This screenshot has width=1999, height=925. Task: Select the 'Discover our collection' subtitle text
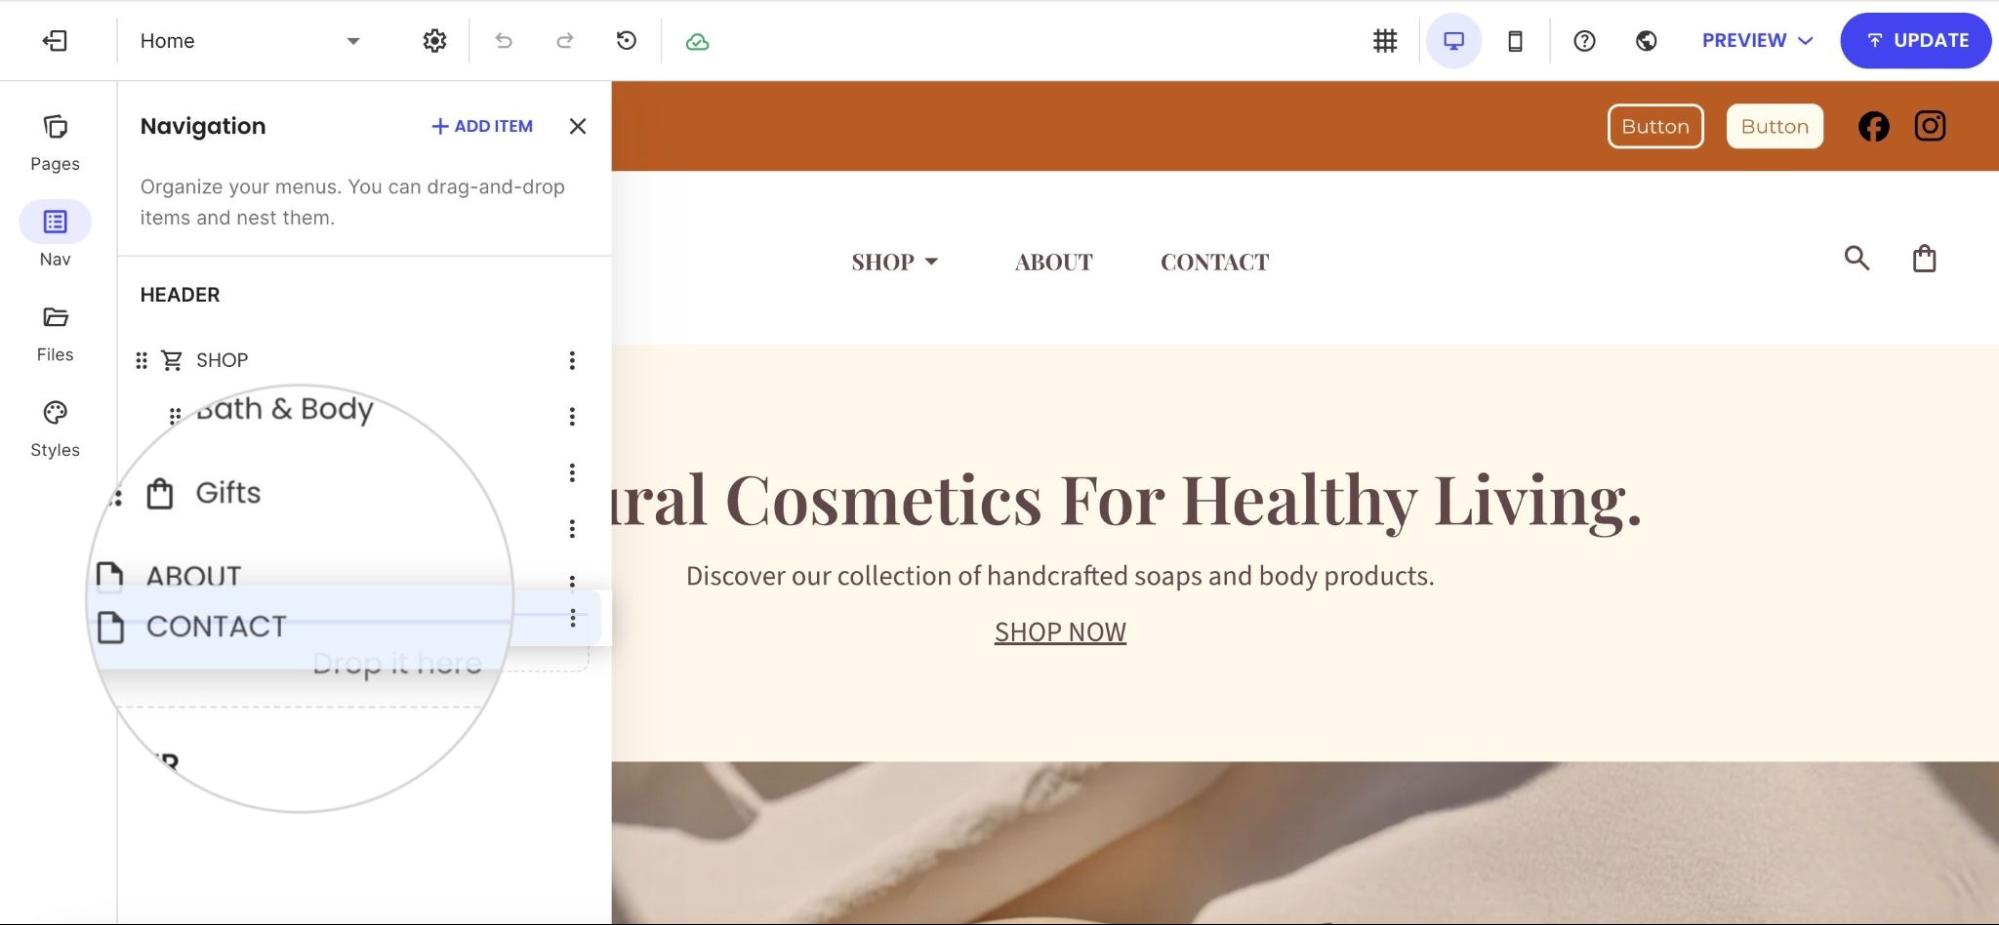pos(1060,576)
